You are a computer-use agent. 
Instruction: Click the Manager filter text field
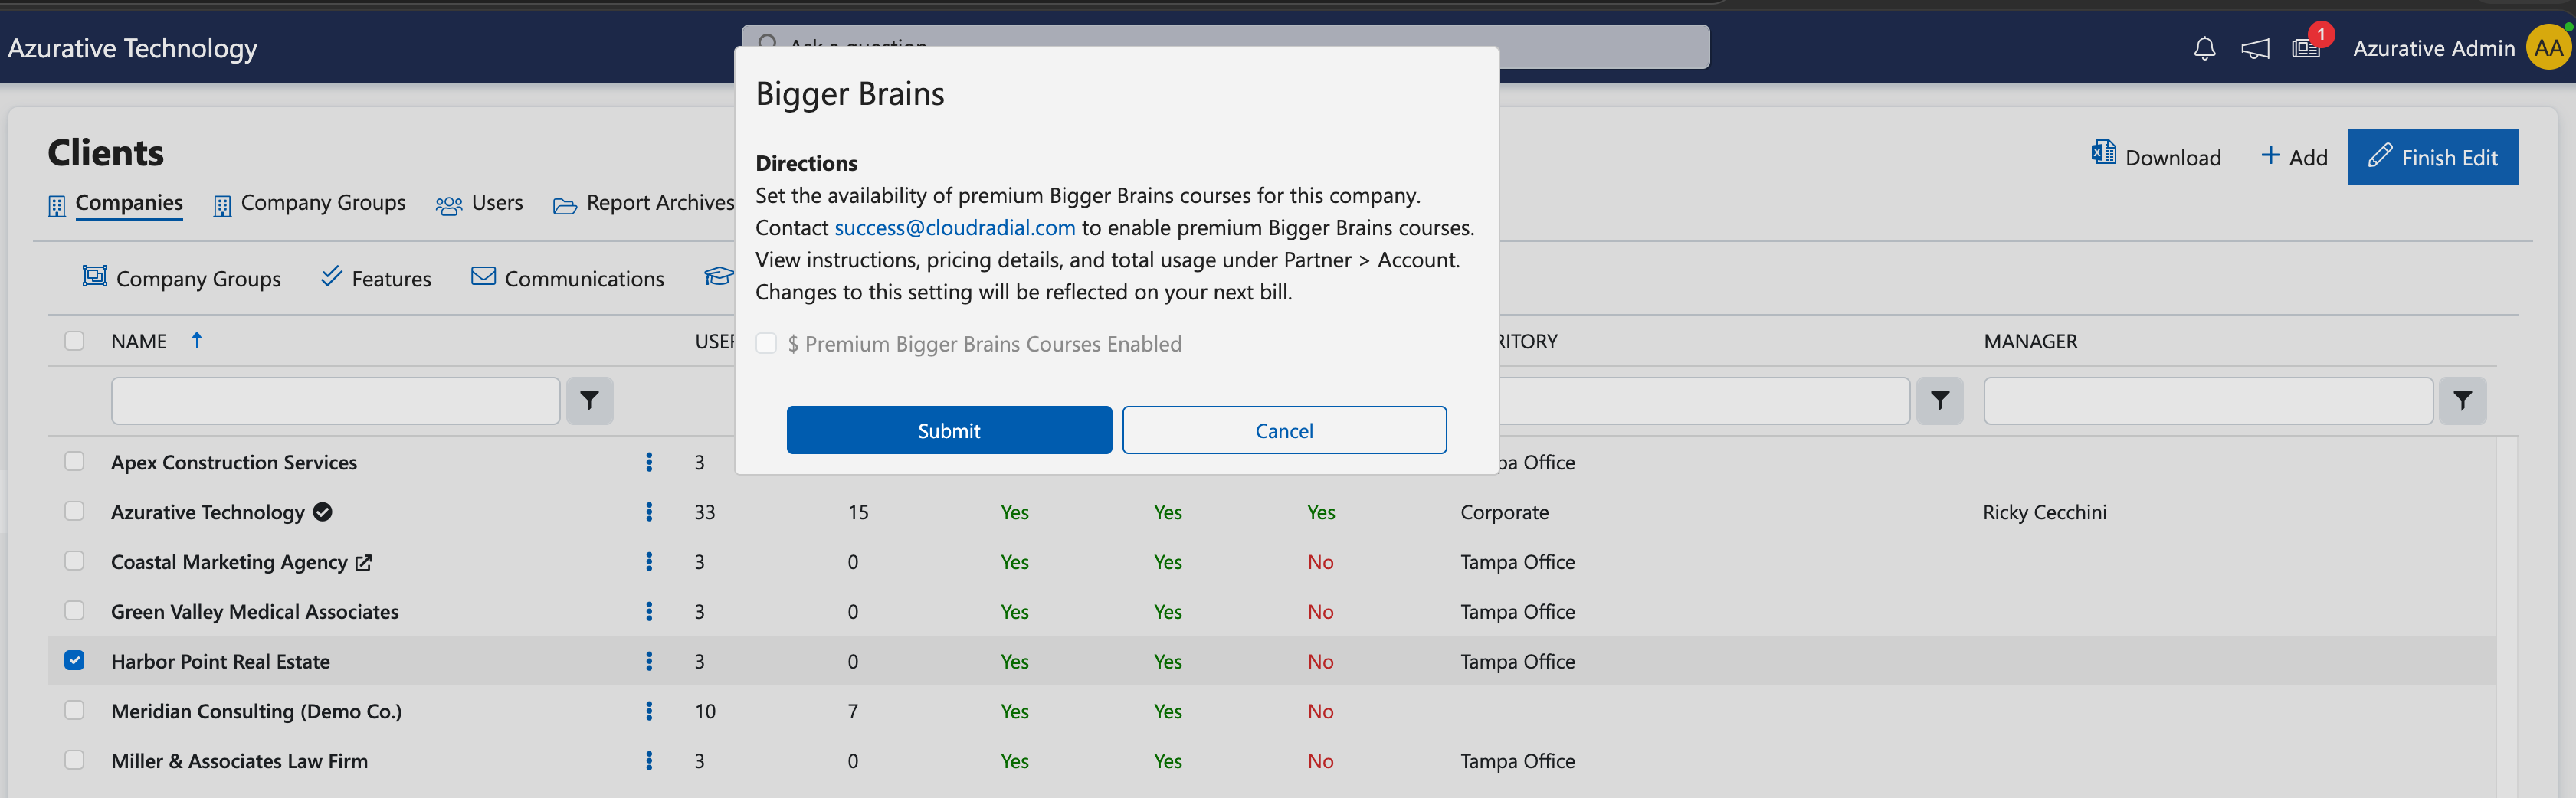pos(2208,401)
